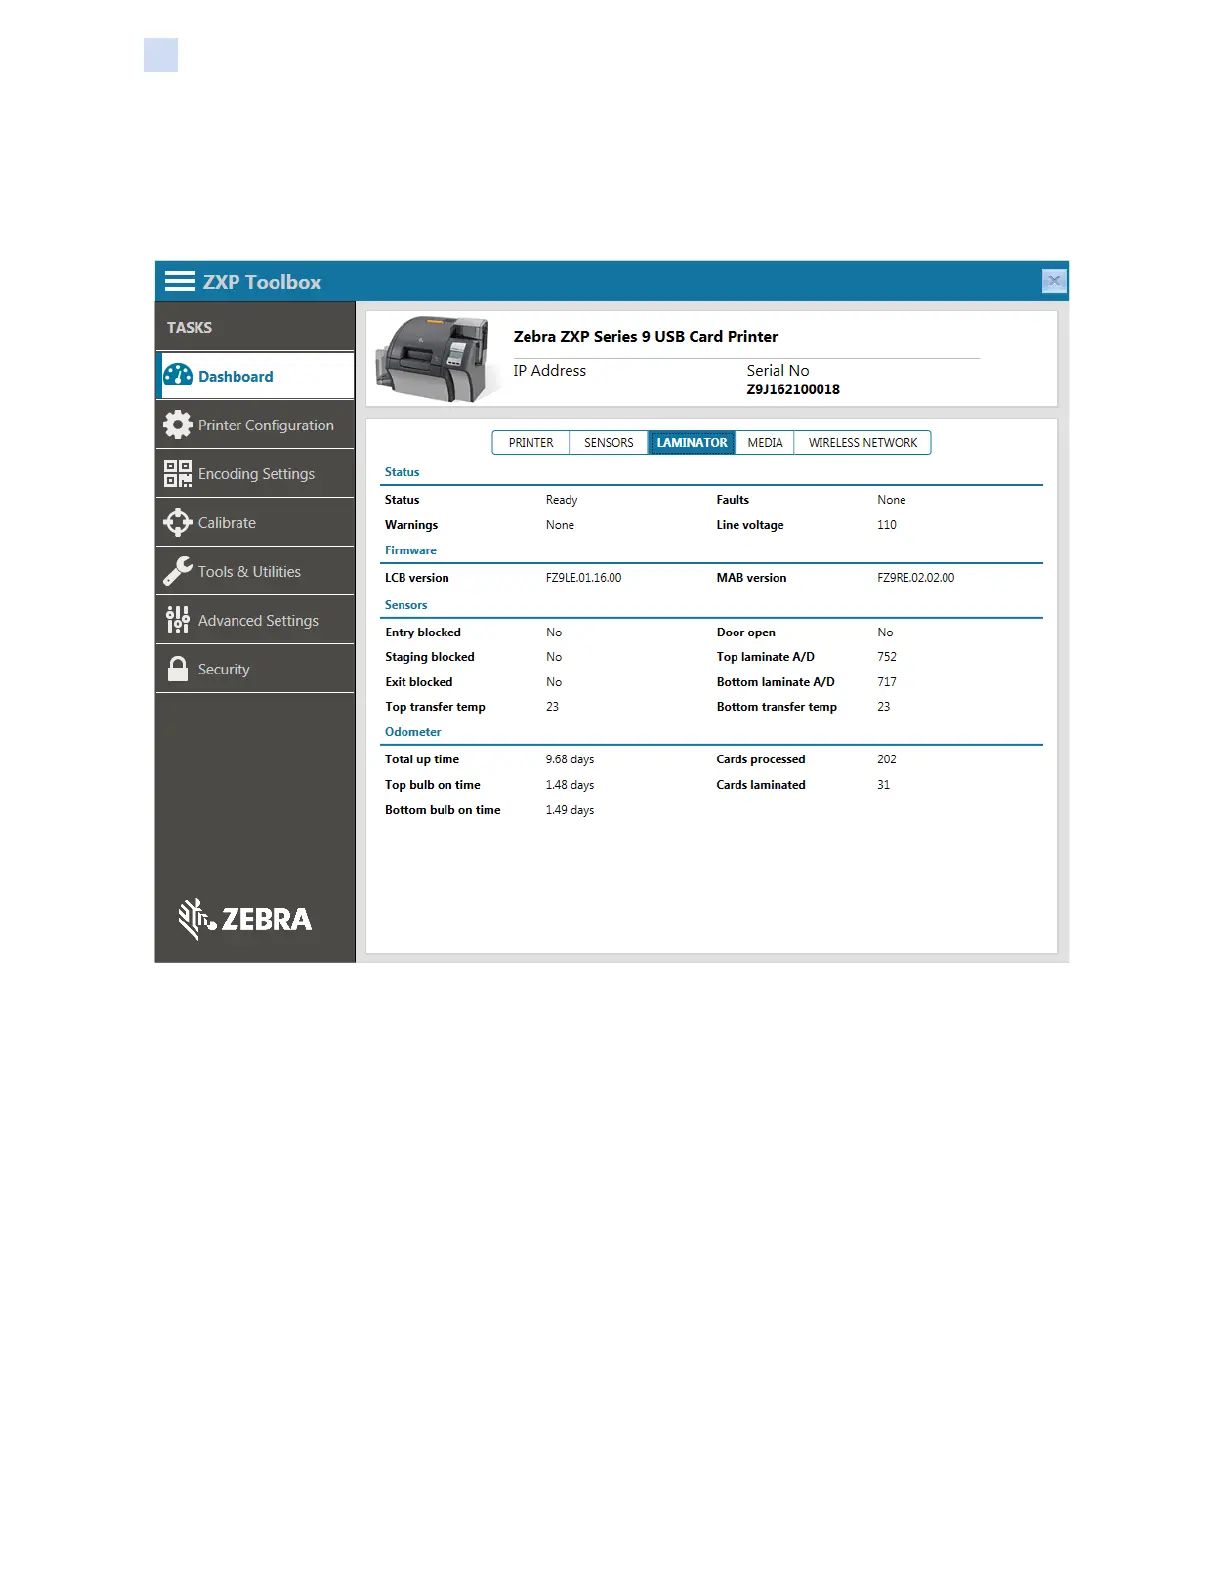Close the ZXP Toolbox window
The image size is (1224, 1584).
[1053, 281]
